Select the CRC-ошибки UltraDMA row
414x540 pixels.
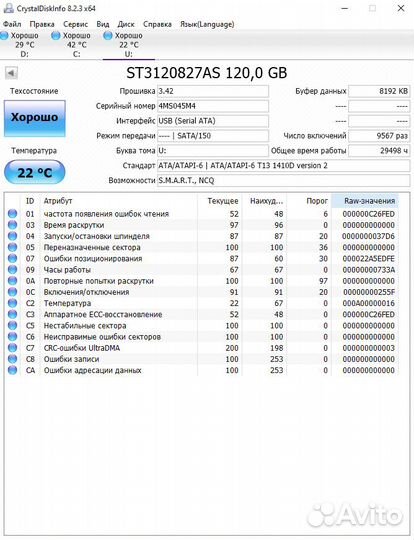pyautogui.click(x=202, y=348)
